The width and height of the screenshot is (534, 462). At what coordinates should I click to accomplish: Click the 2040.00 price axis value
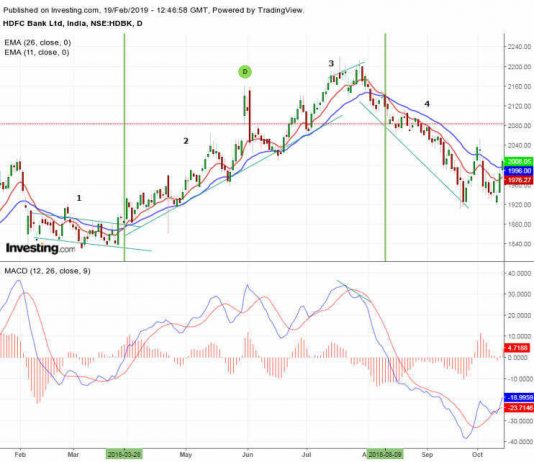519,145
